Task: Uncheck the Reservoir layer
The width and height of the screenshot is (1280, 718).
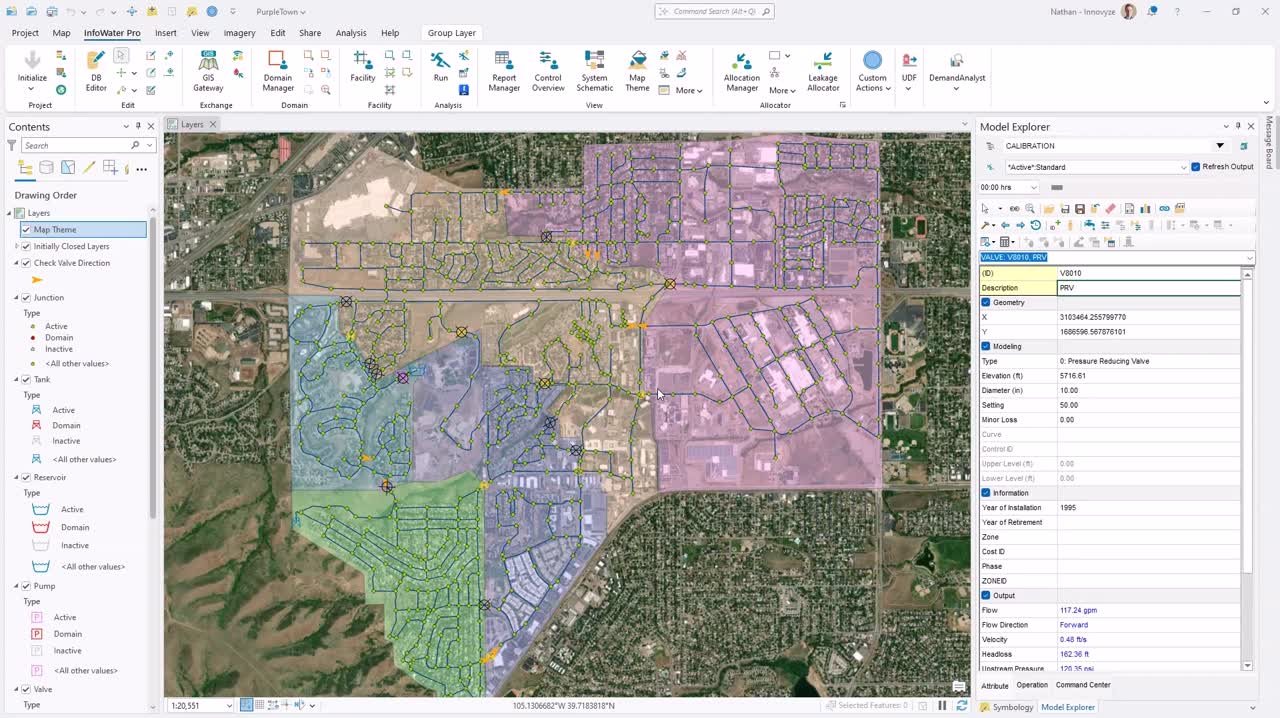Action: point(26,477)
